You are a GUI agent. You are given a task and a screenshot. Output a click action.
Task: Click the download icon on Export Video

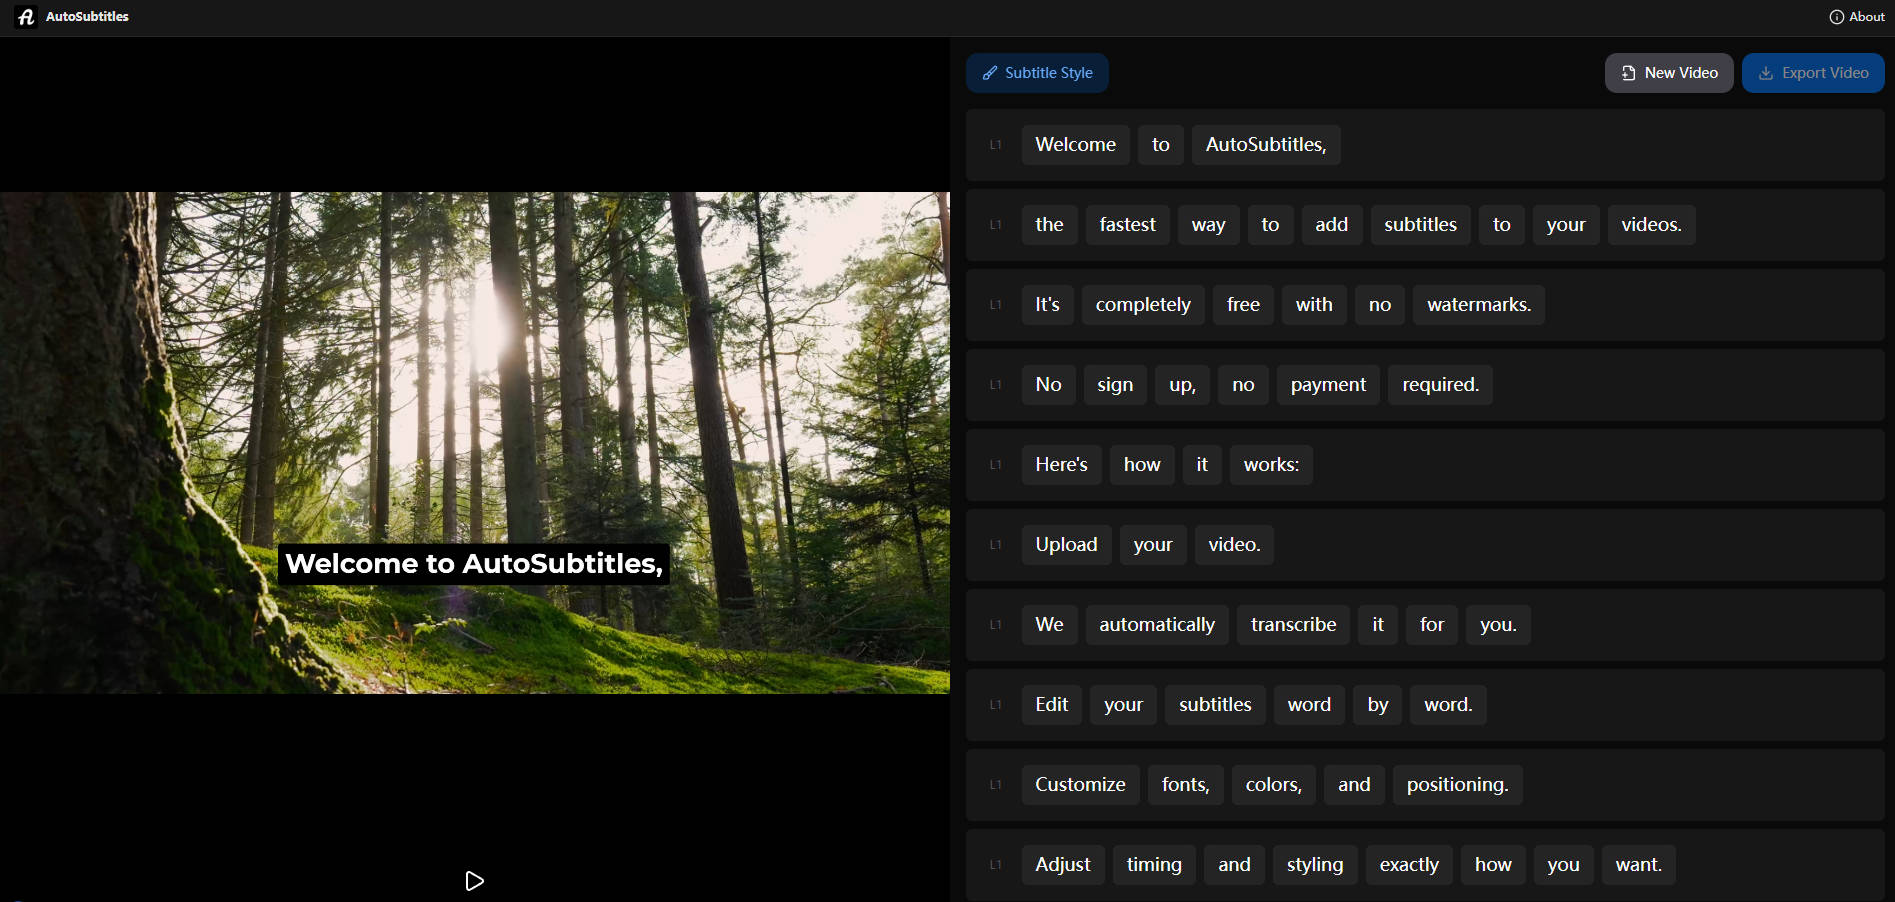1766,72
